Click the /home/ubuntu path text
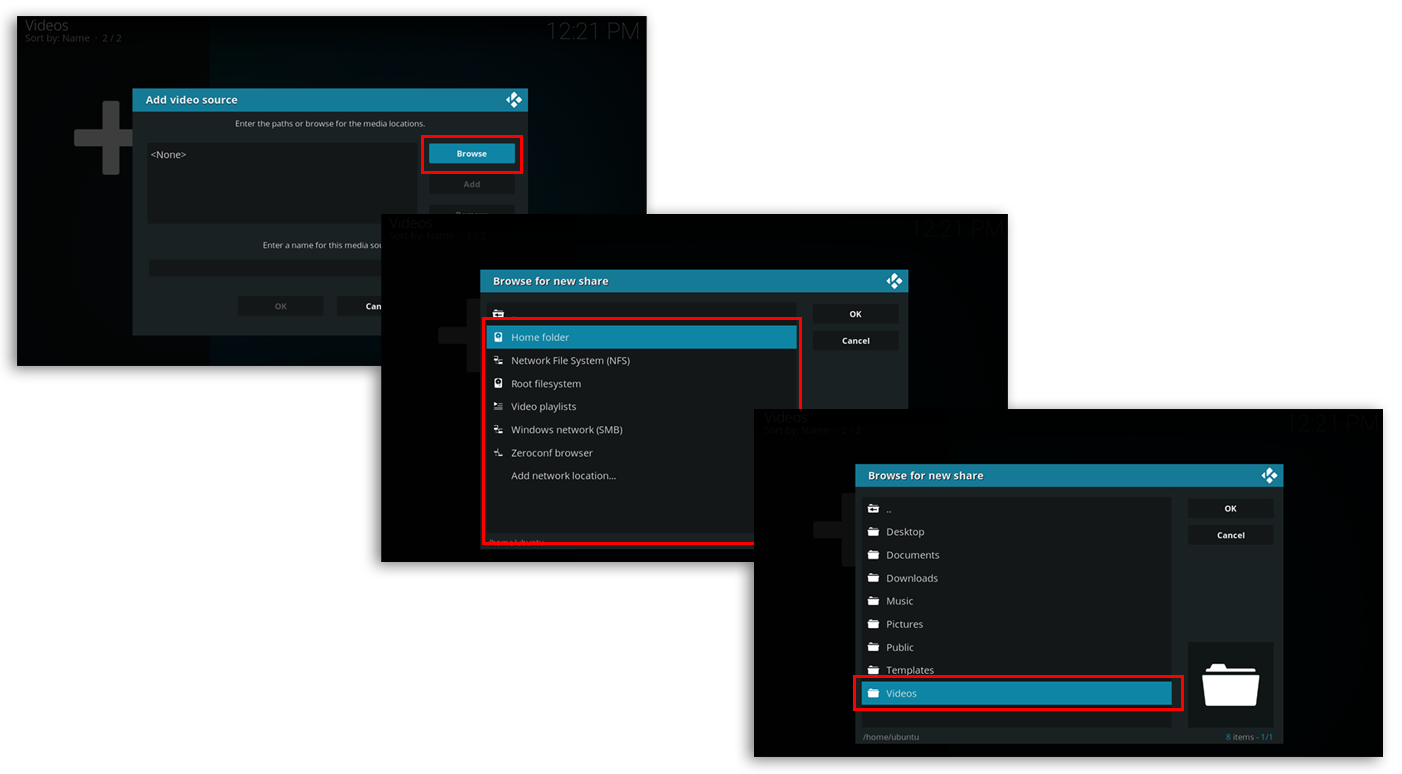 (x=891, y=737)
